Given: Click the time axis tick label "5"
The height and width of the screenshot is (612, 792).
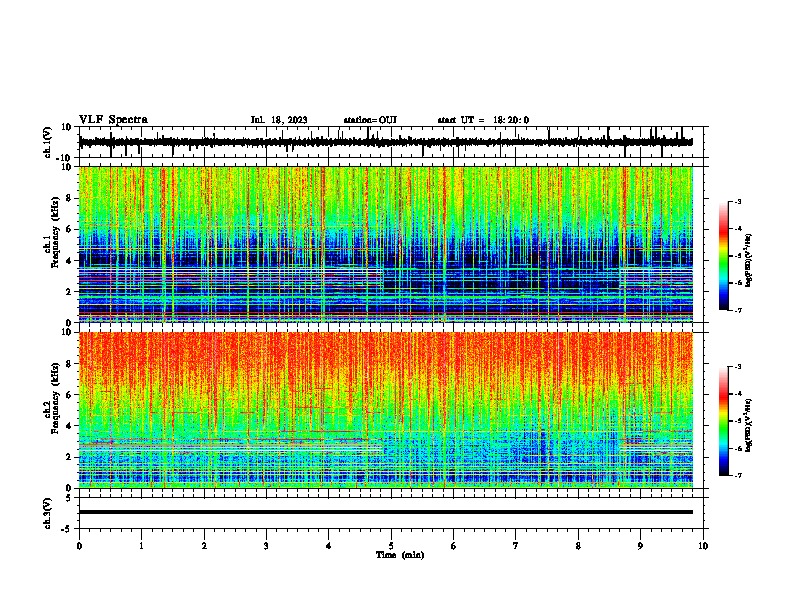Looking at the screenshot, I should (391, 546).
